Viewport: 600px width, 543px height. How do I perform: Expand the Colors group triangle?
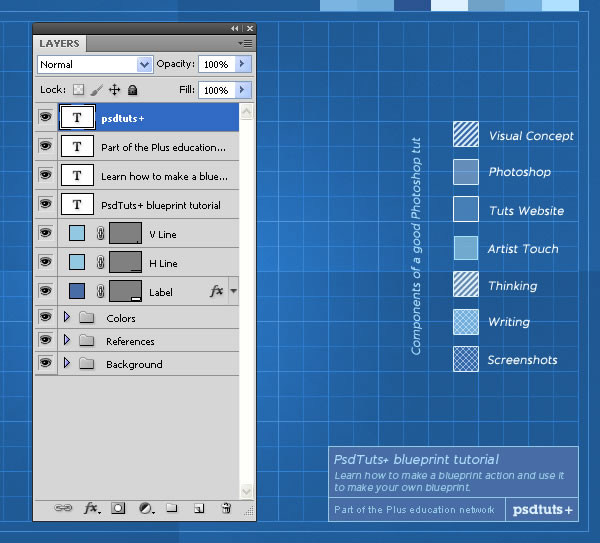coord(67,317)
